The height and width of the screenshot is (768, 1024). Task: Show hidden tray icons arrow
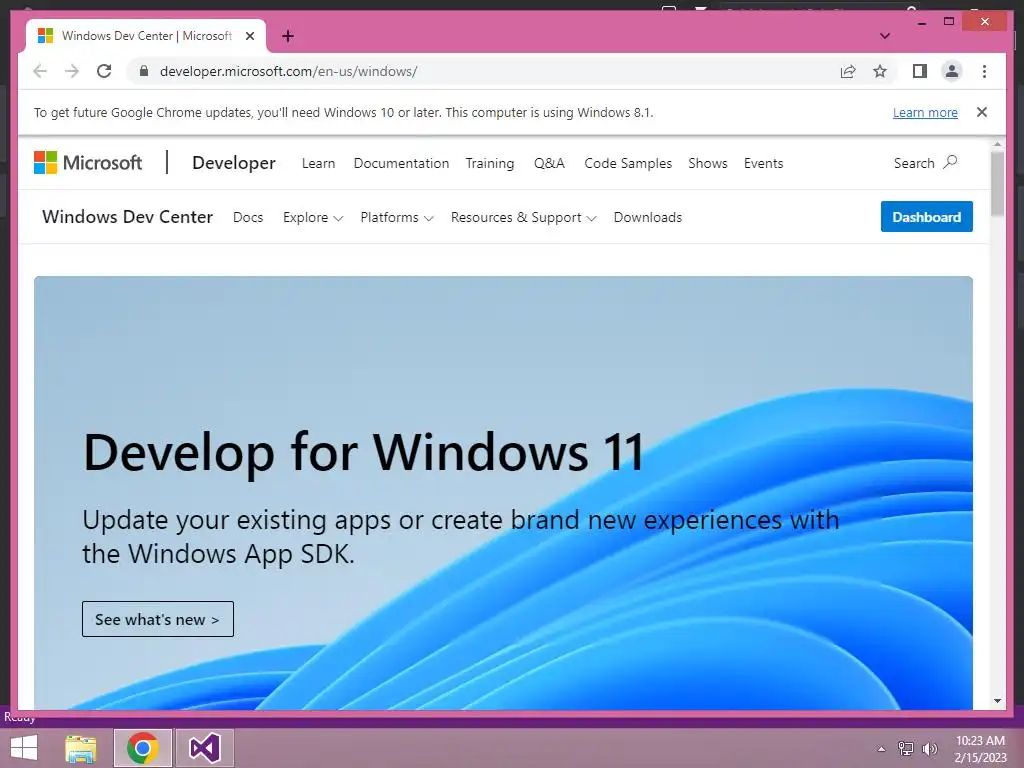(x=881, y=748)
